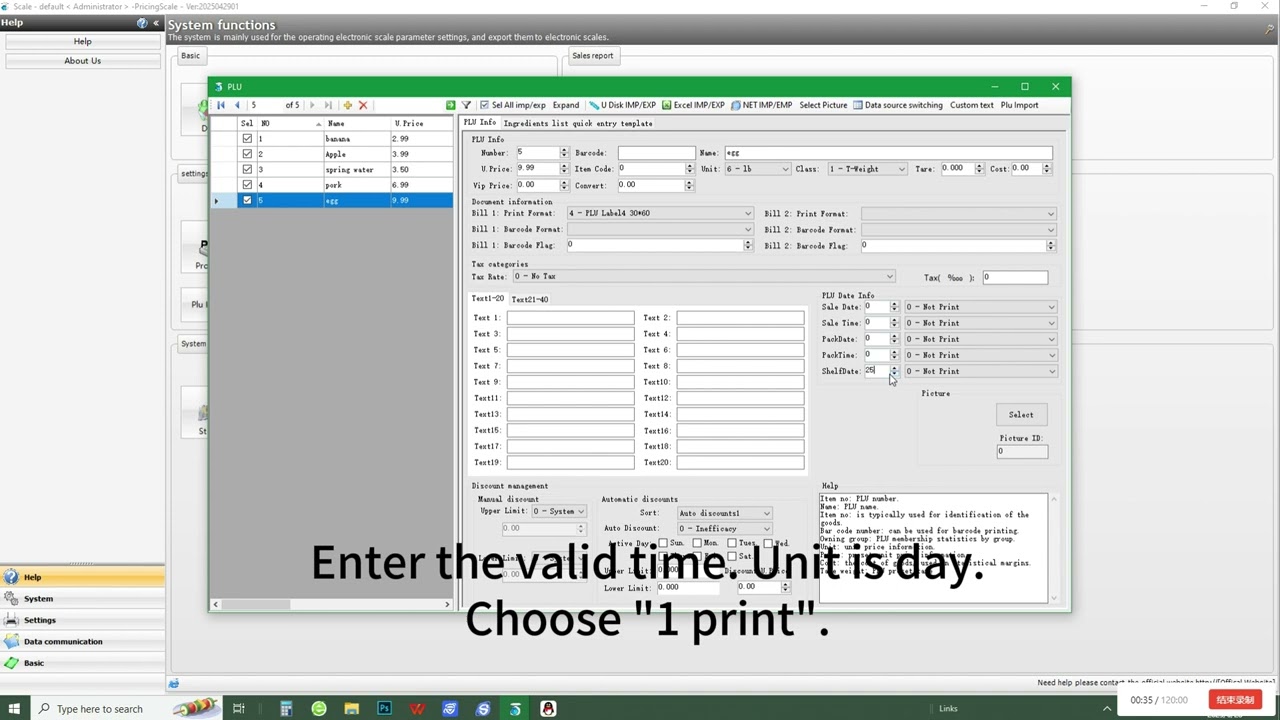
Task: Uncheck the spring water row checkbox
Action: point(247,169)
